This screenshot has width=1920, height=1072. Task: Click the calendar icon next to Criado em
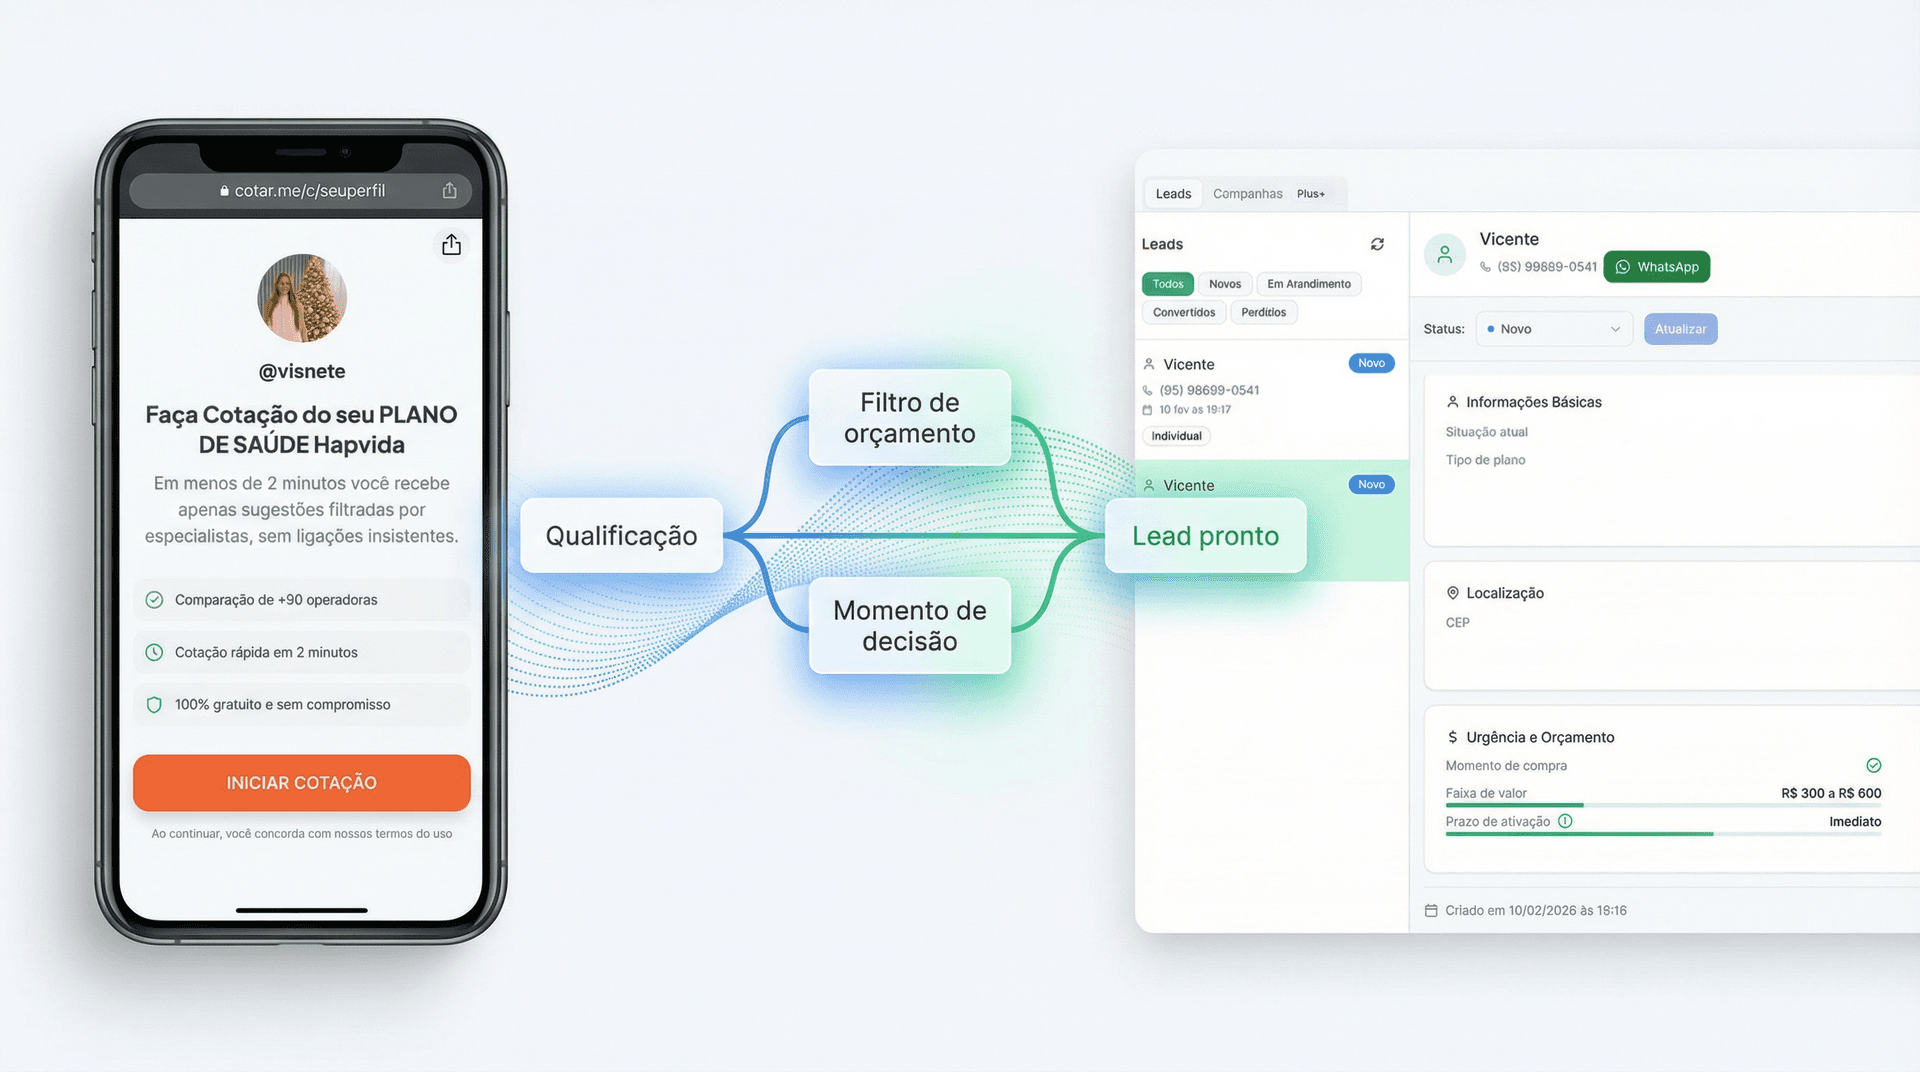1431,910
